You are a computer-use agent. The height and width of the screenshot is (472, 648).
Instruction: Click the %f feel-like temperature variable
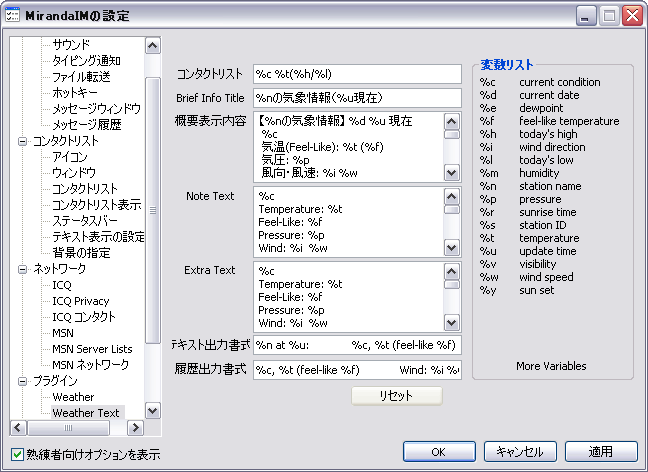pyautogui.click(x=550, y=121)
